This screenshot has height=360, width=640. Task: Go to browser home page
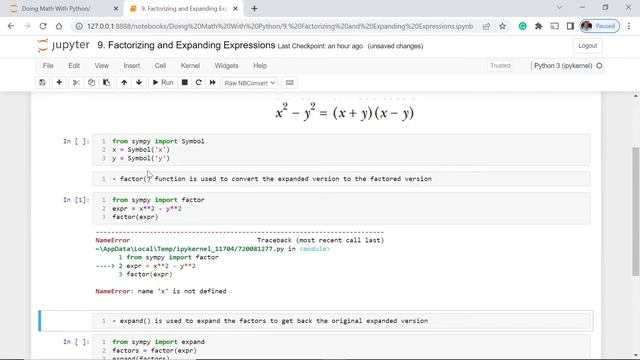[x=59, y=26]
